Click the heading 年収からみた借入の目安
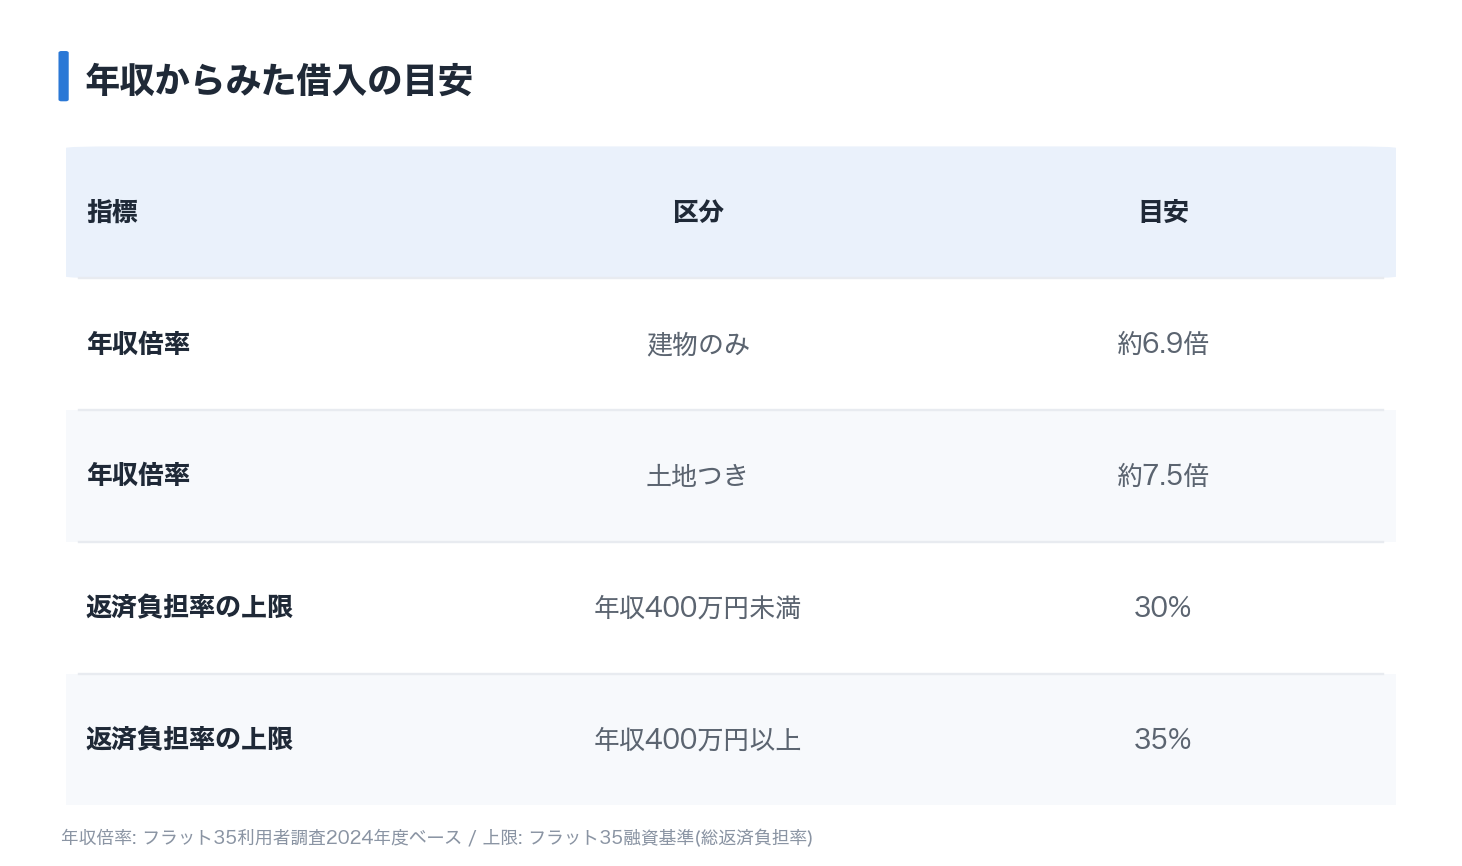Screen dimensions: 1462x866 279,80
